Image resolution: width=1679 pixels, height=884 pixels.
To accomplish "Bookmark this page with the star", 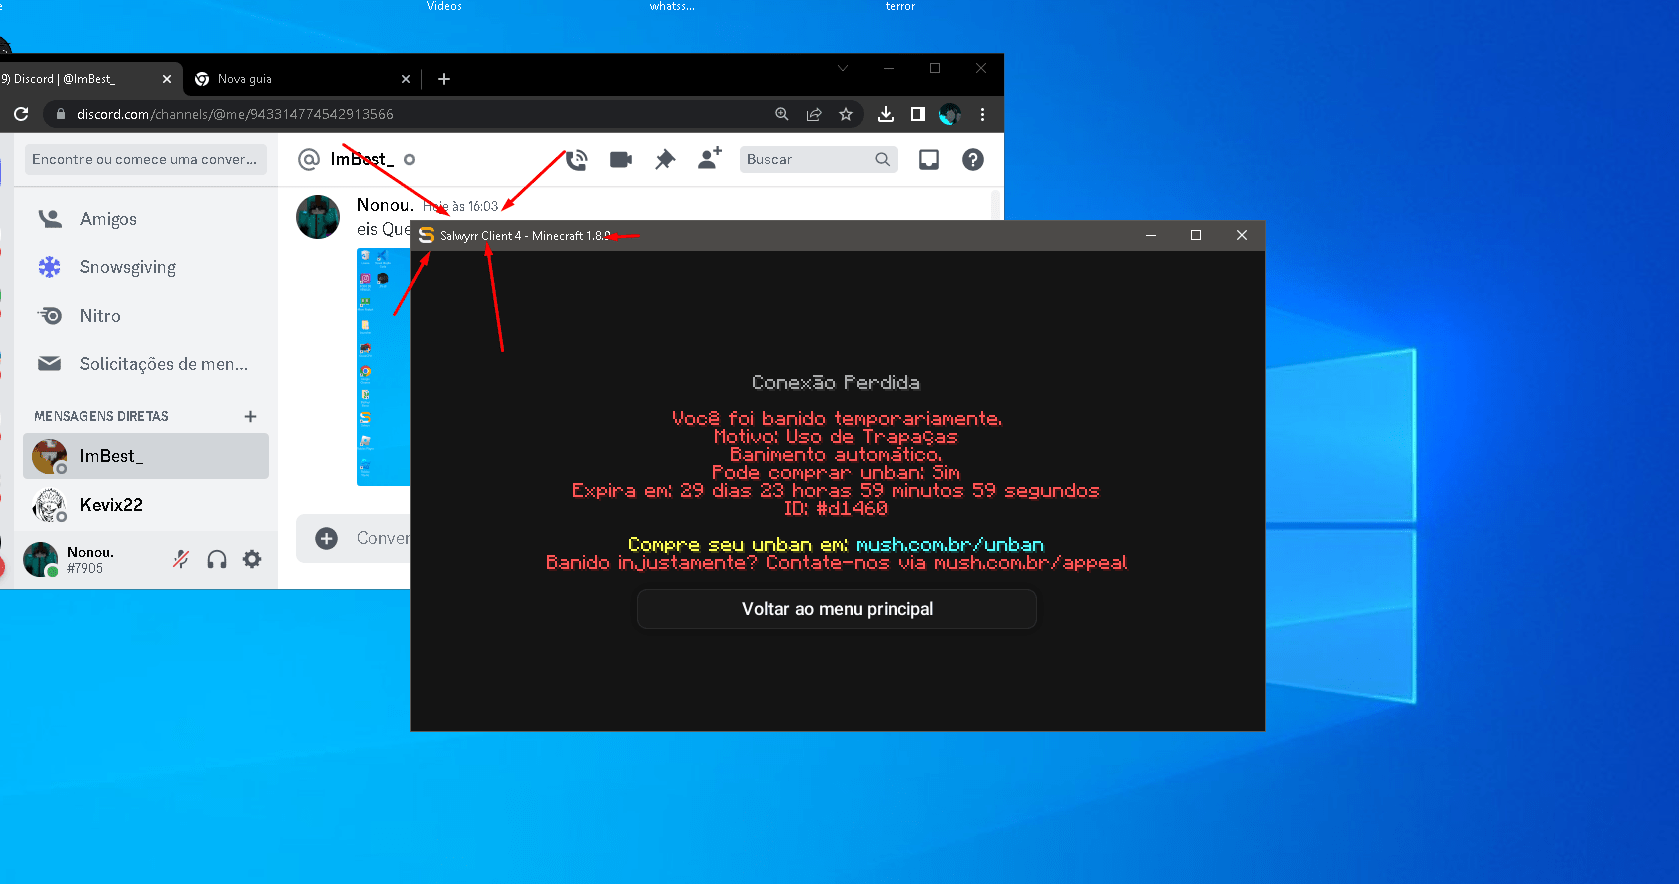I will (x=846, y=114).
